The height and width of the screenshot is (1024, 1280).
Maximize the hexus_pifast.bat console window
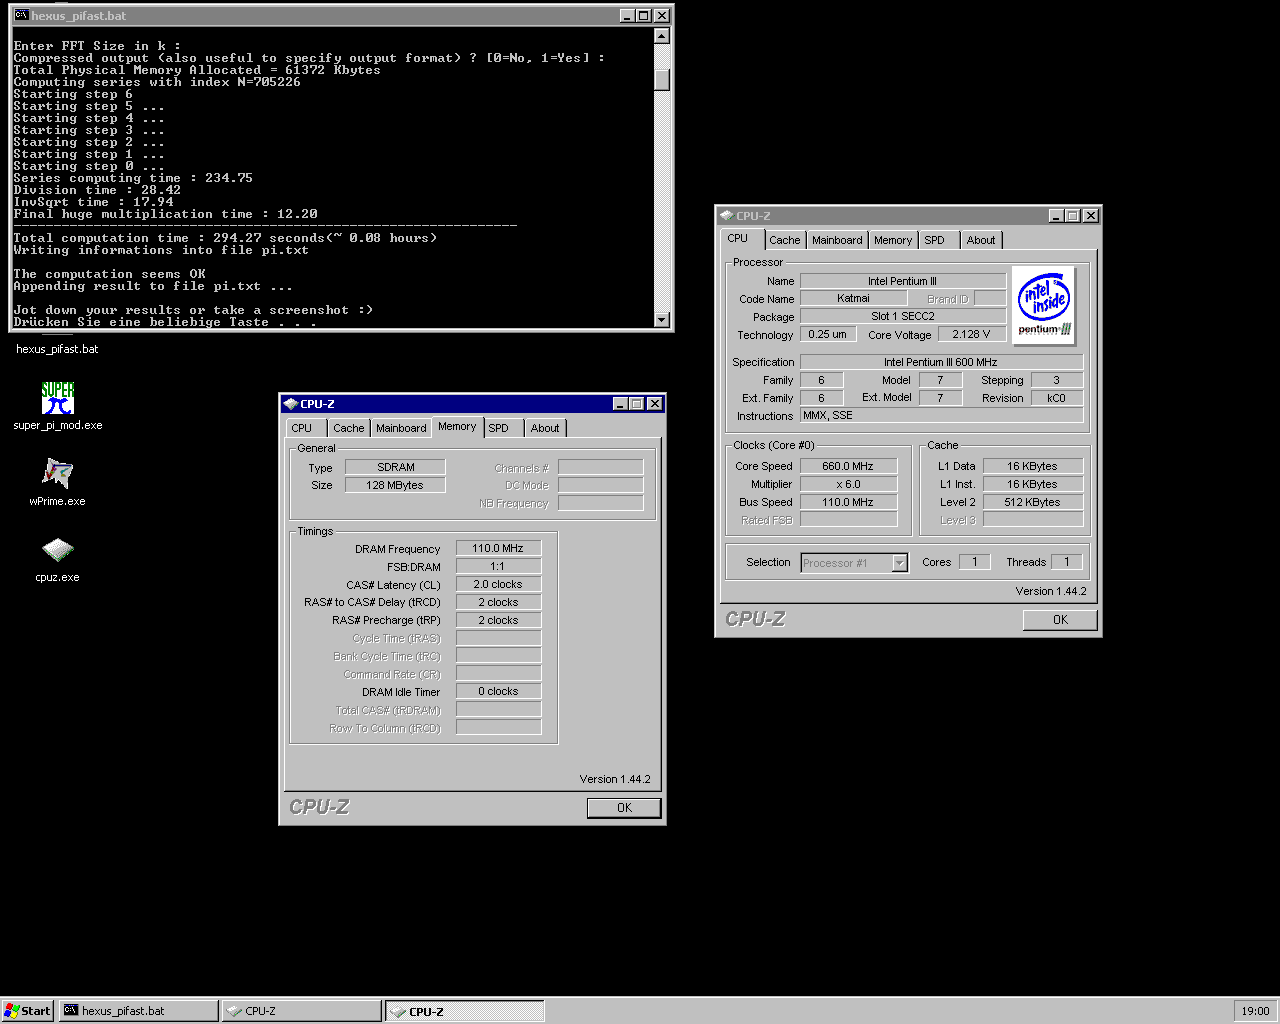(643, 16)
